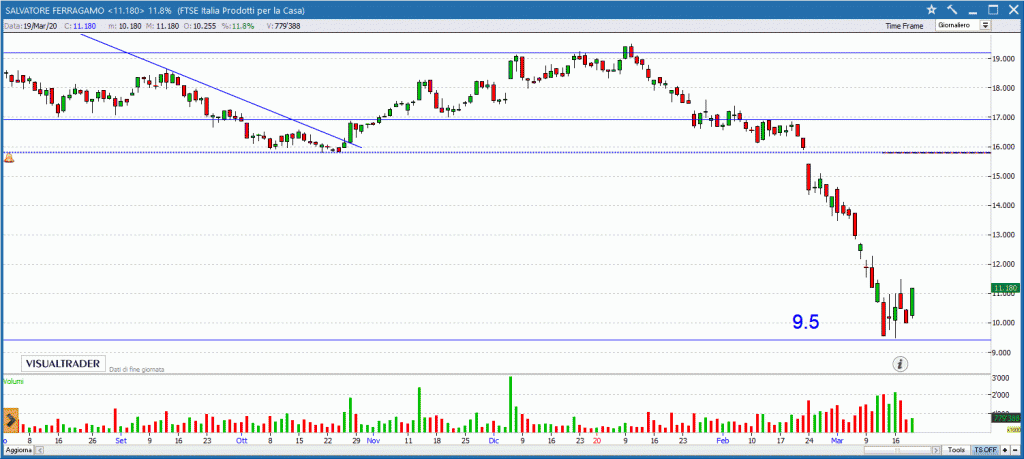Click the round info icon on the chart

(901, 364)
